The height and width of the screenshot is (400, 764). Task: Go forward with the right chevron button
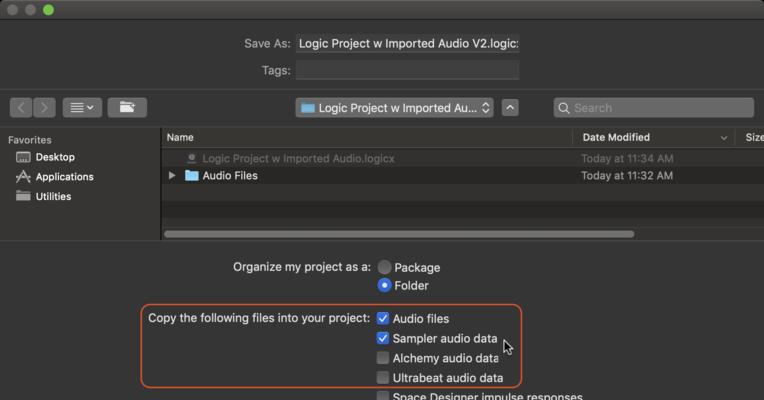tap(44, 108)
